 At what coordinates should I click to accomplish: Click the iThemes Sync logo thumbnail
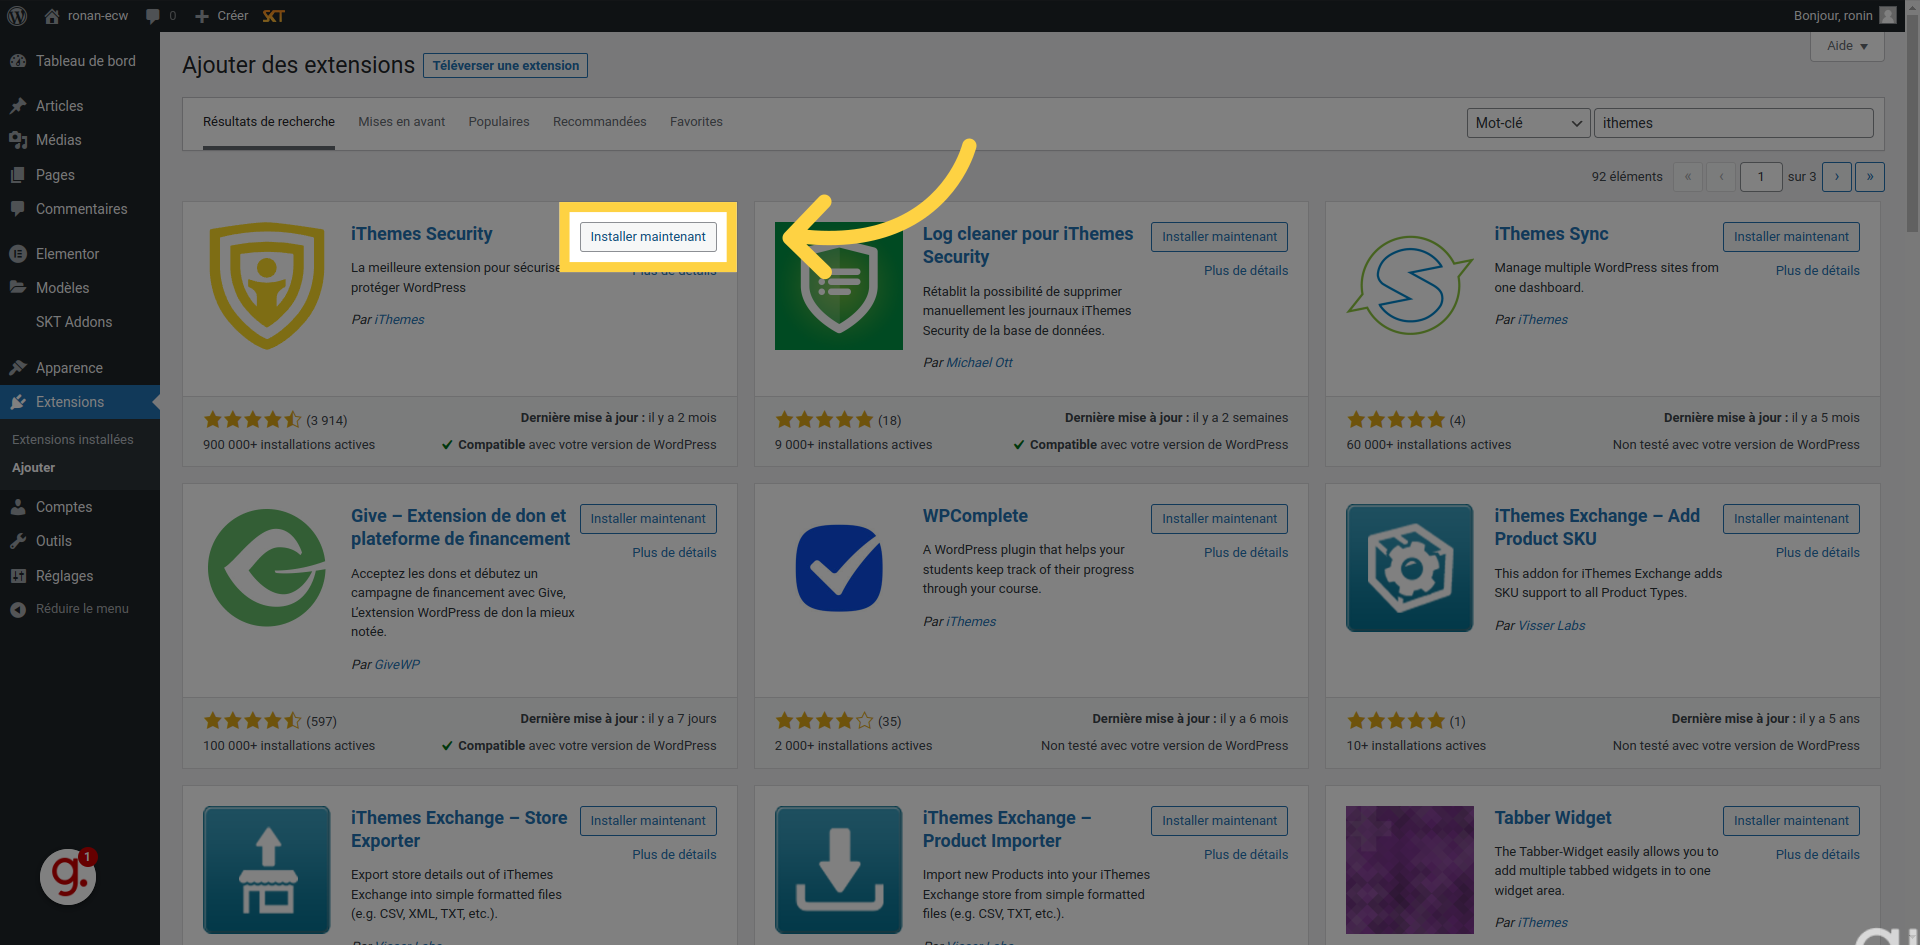pos(1410,286)
